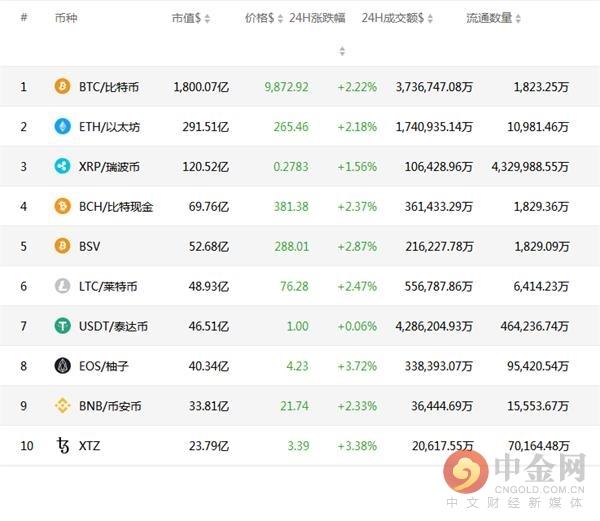Screen dimensions: 600x521
Task: Select XTZ change +3.38%
Action: pyautogui.click(x=357, y=446)
